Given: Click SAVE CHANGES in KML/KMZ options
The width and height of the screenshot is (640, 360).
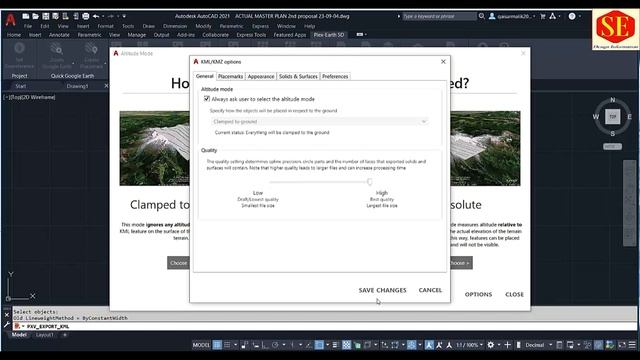Looking at the screenshot, I should (382, 290).
